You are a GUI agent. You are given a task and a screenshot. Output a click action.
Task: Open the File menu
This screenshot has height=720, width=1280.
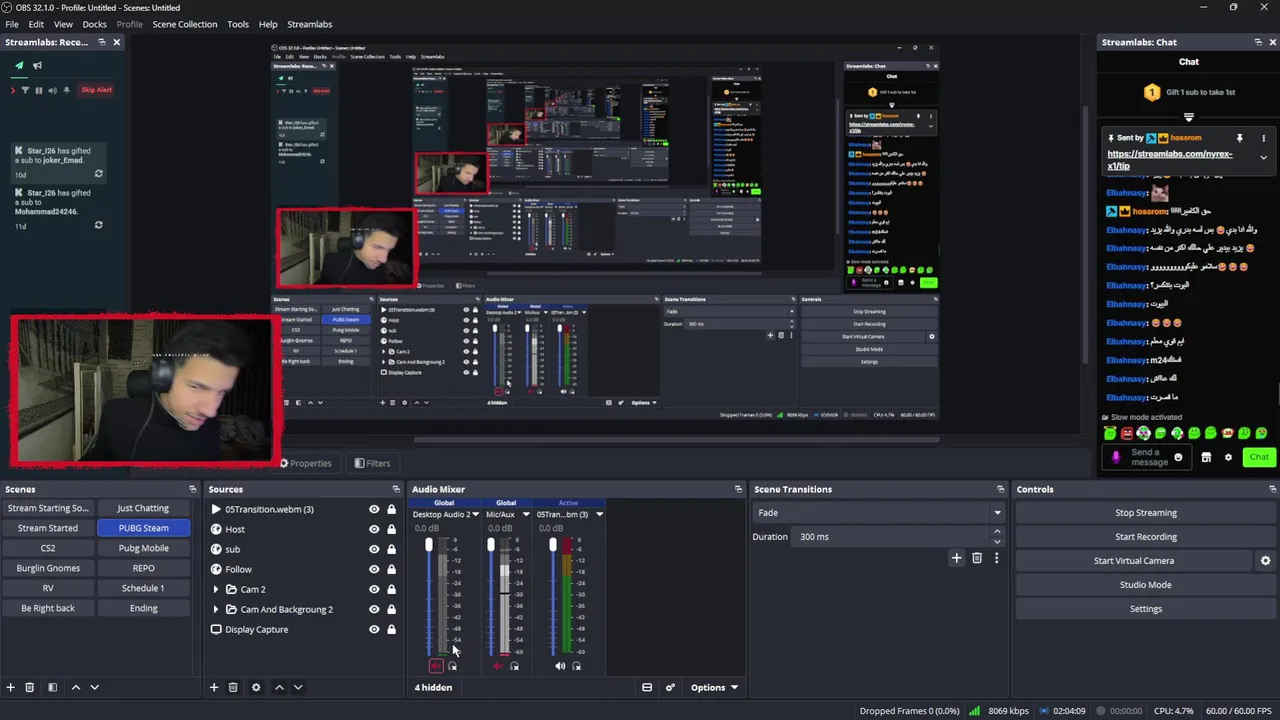click(12, 24)
